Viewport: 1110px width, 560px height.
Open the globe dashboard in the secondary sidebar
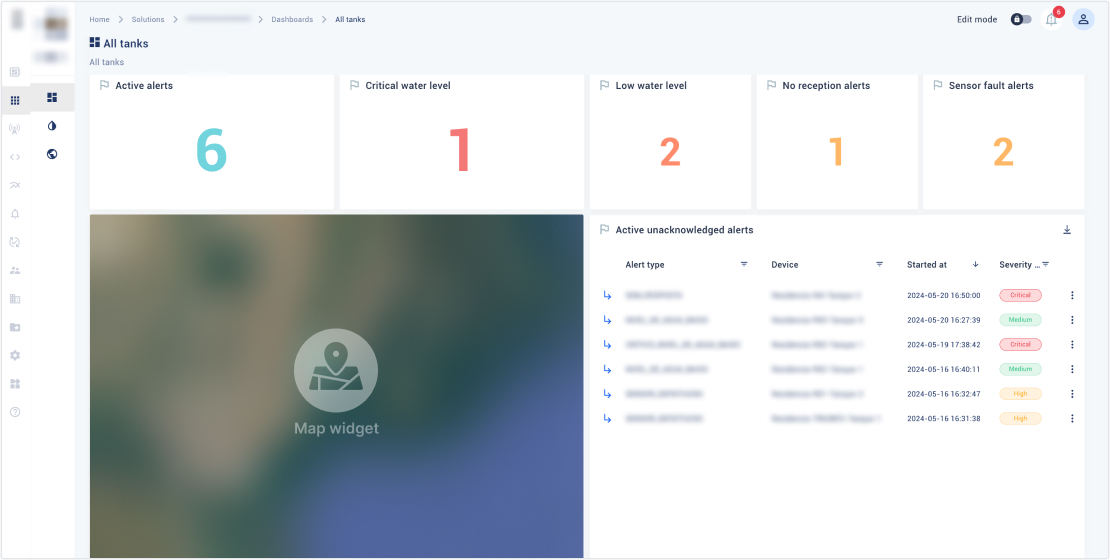click(x=52, y=154)
